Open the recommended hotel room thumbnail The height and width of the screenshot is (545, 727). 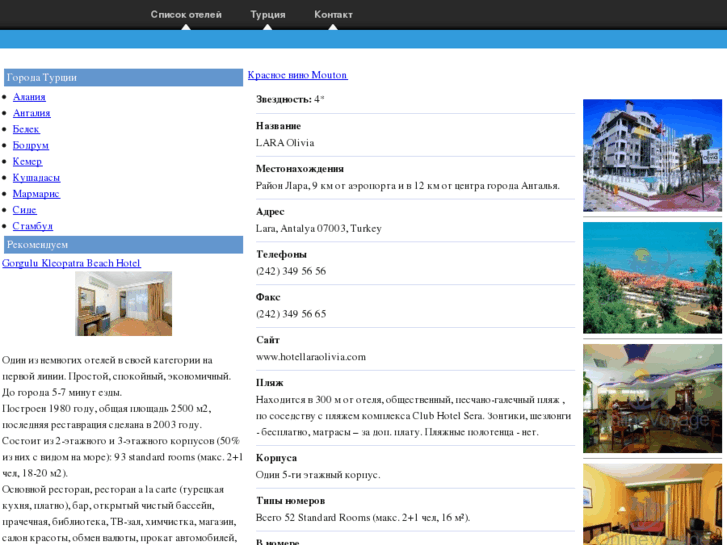click(123, 303)
